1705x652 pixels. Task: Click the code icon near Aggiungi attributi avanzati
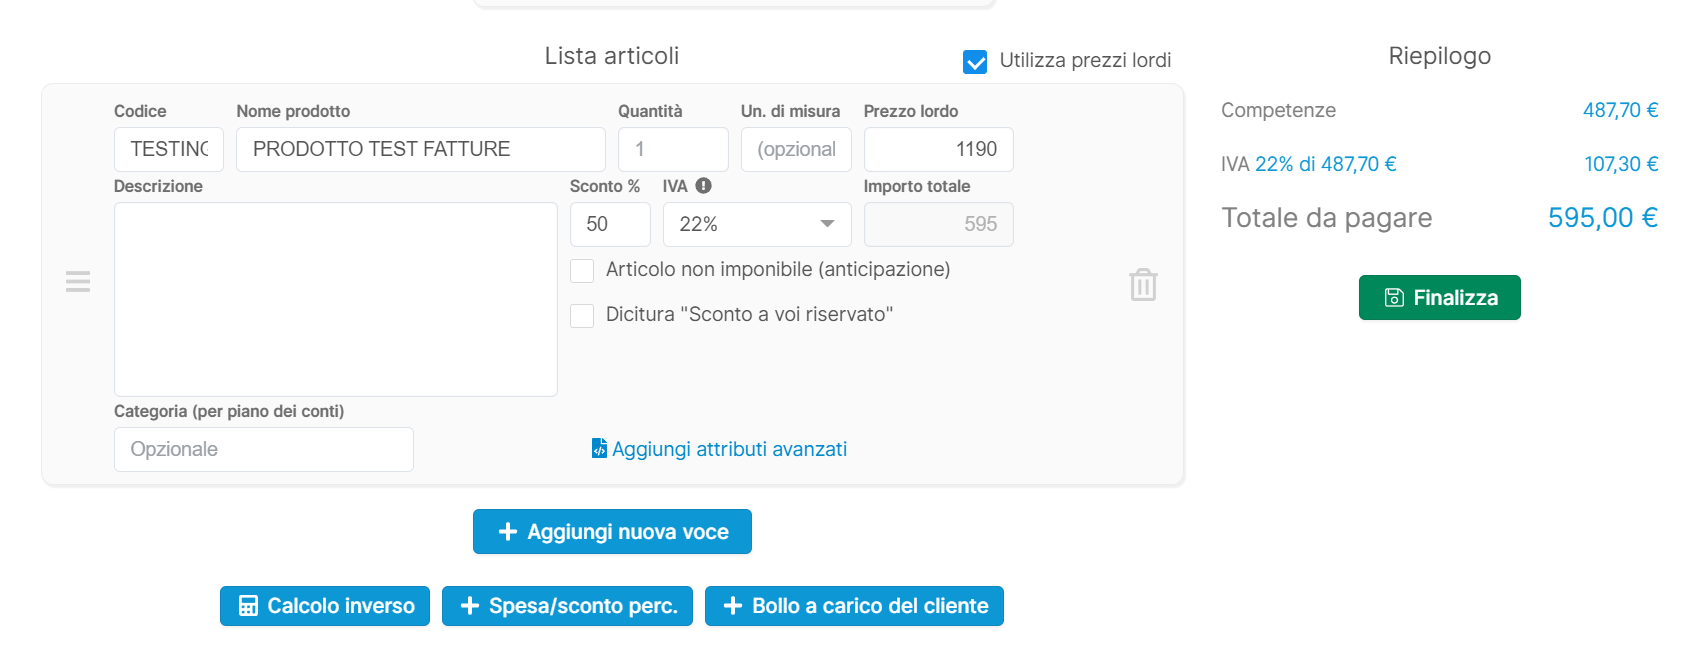click(599, 448)
